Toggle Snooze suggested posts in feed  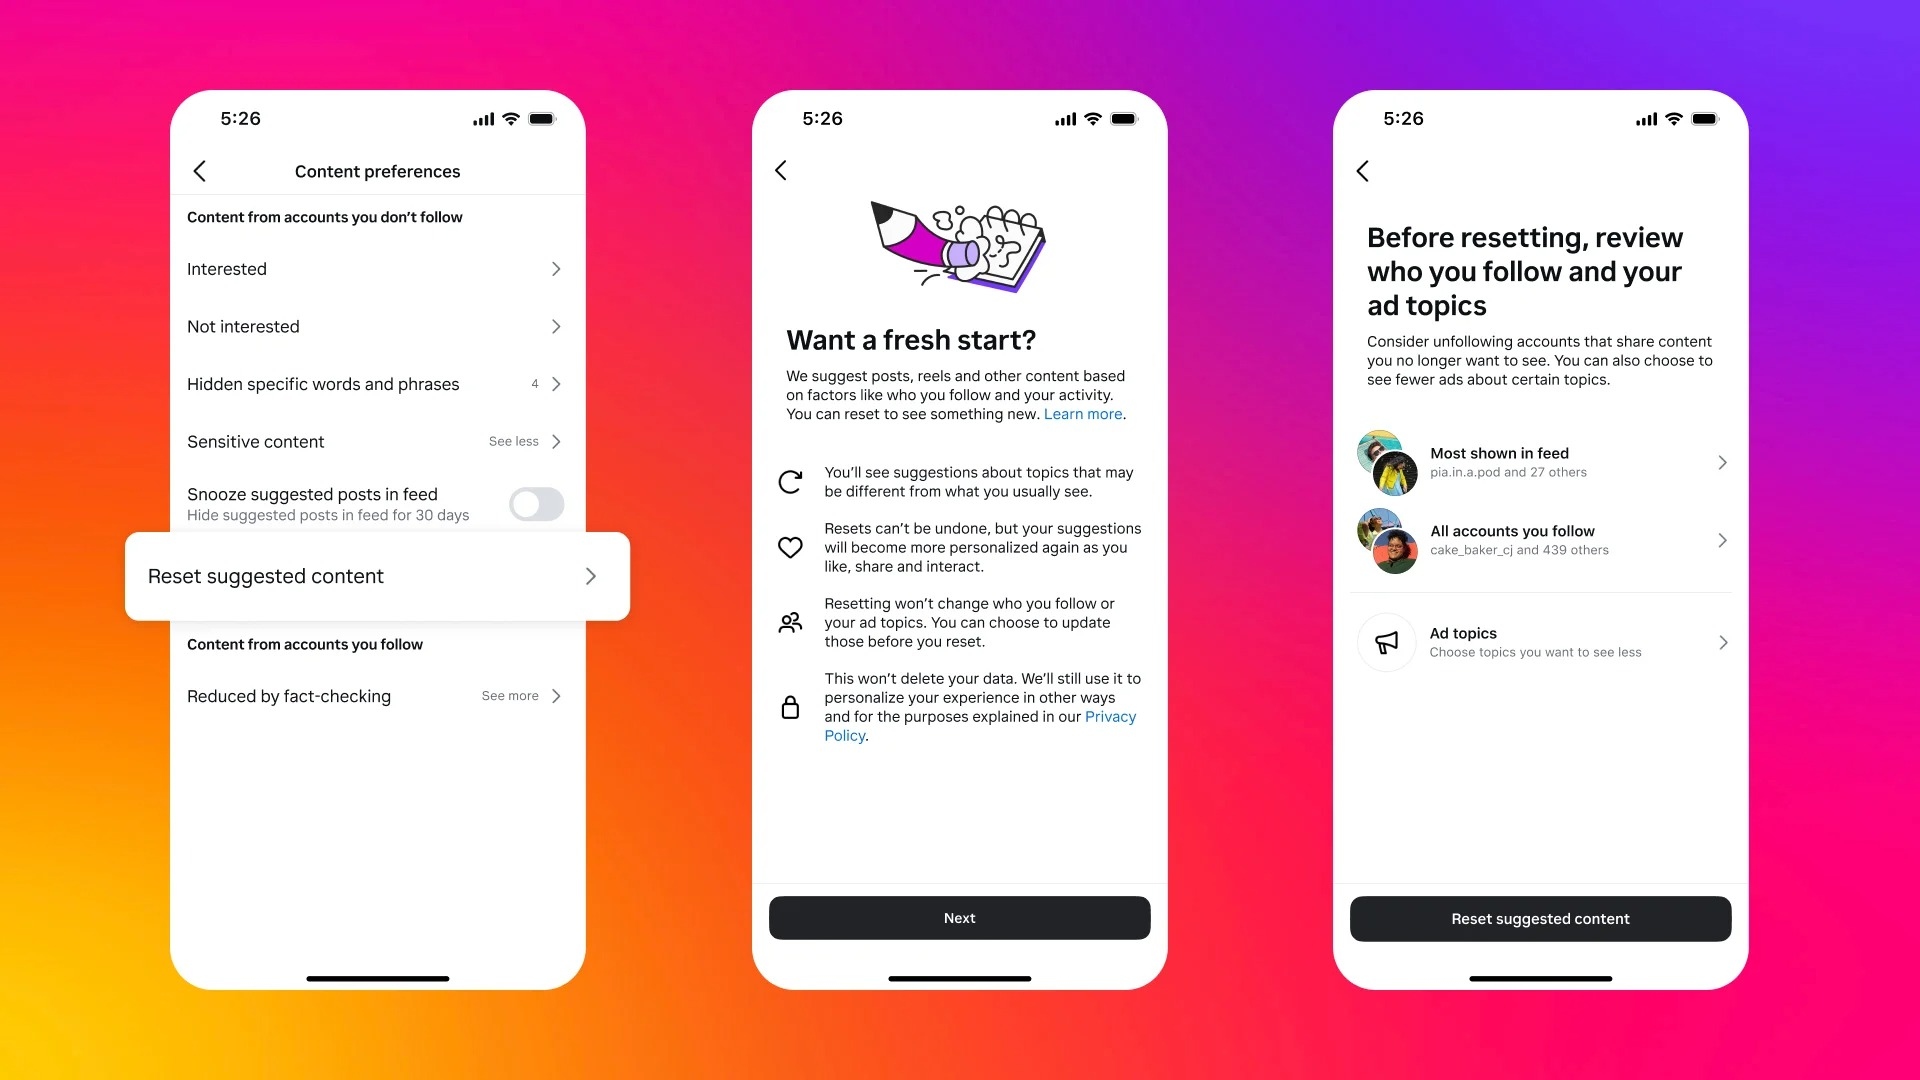[537, 504]
